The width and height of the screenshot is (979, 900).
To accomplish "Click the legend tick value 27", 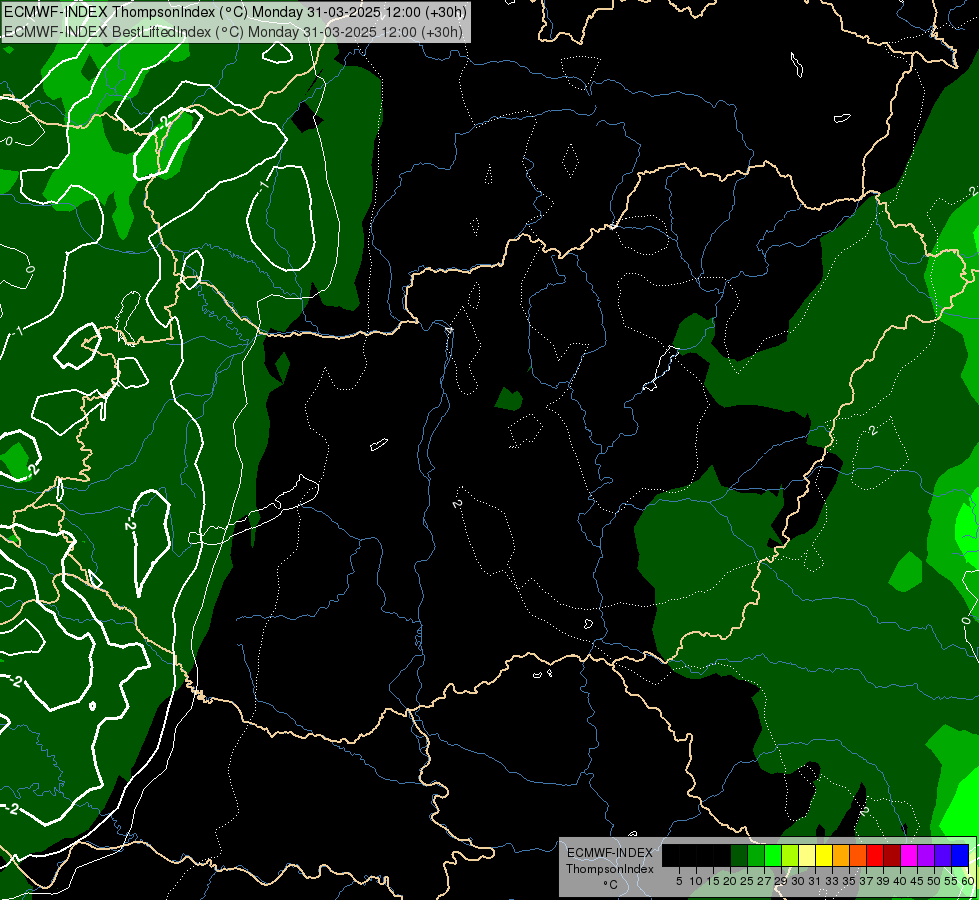I will 764,881.
